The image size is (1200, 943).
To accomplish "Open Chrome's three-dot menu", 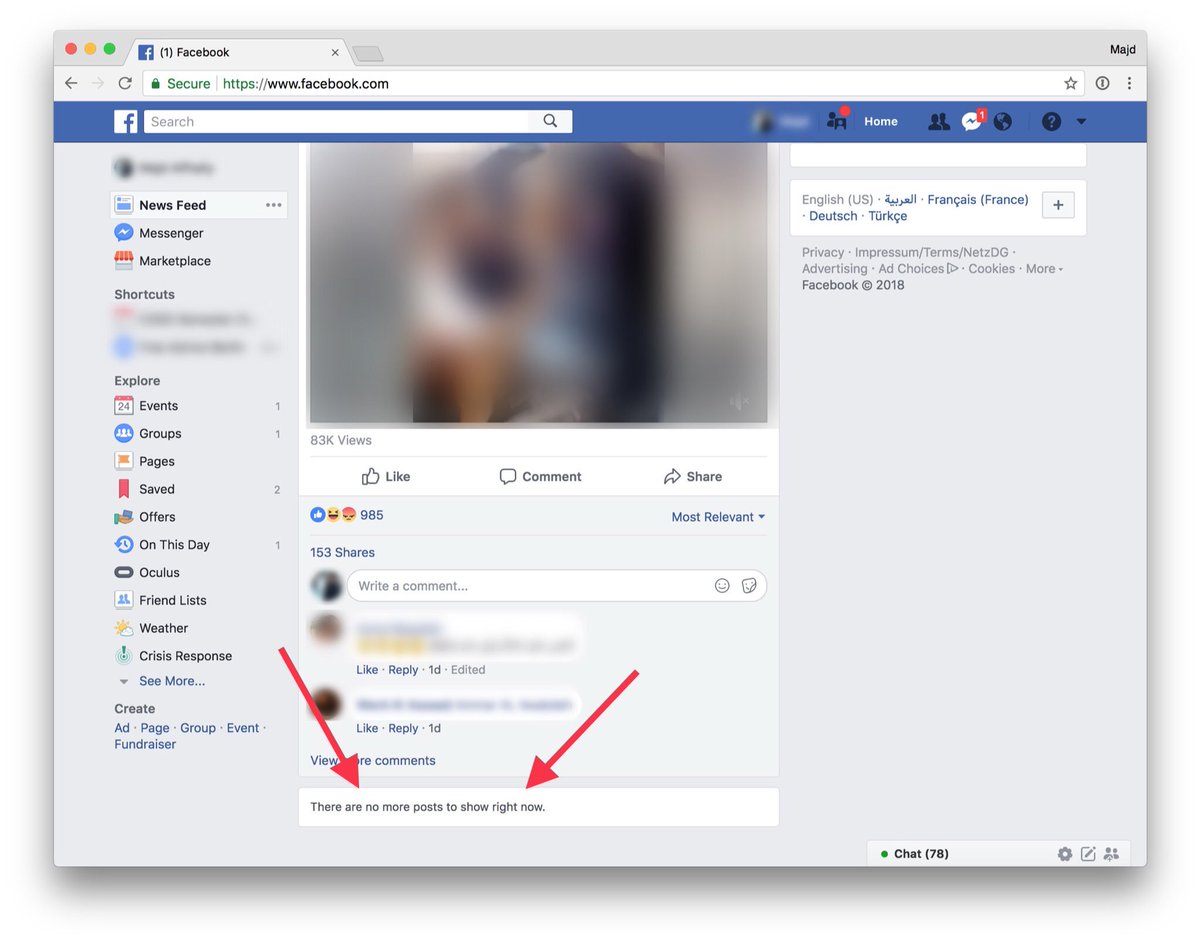I will (1129, 83).
